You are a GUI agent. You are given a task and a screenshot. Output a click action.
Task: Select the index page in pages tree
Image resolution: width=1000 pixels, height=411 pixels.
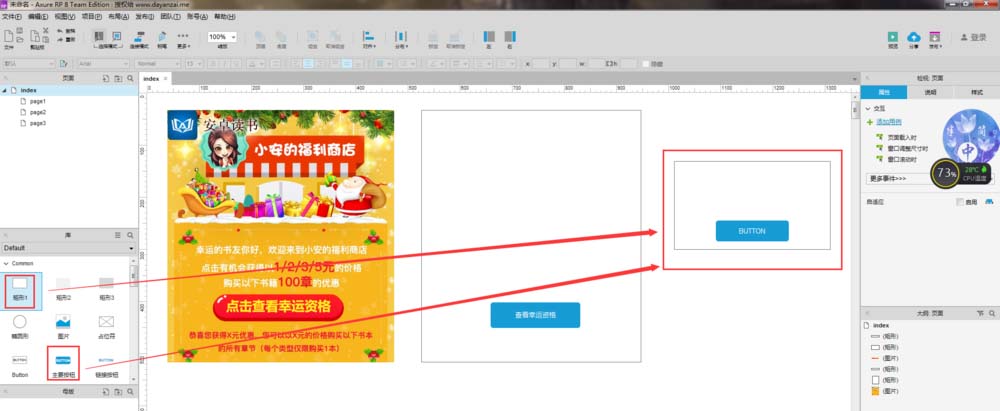[x=70, y=91]
